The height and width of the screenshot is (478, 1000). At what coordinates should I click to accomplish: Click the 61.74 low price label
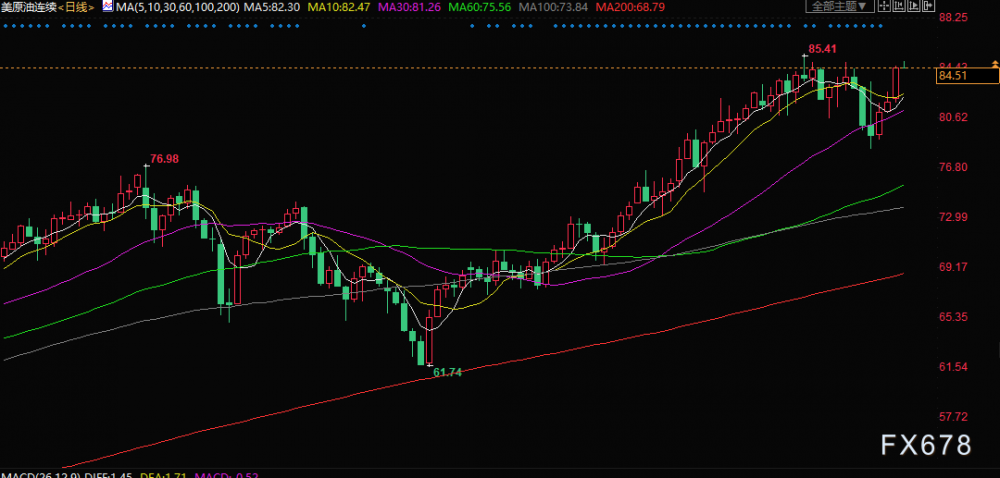[x=447, y=372]
